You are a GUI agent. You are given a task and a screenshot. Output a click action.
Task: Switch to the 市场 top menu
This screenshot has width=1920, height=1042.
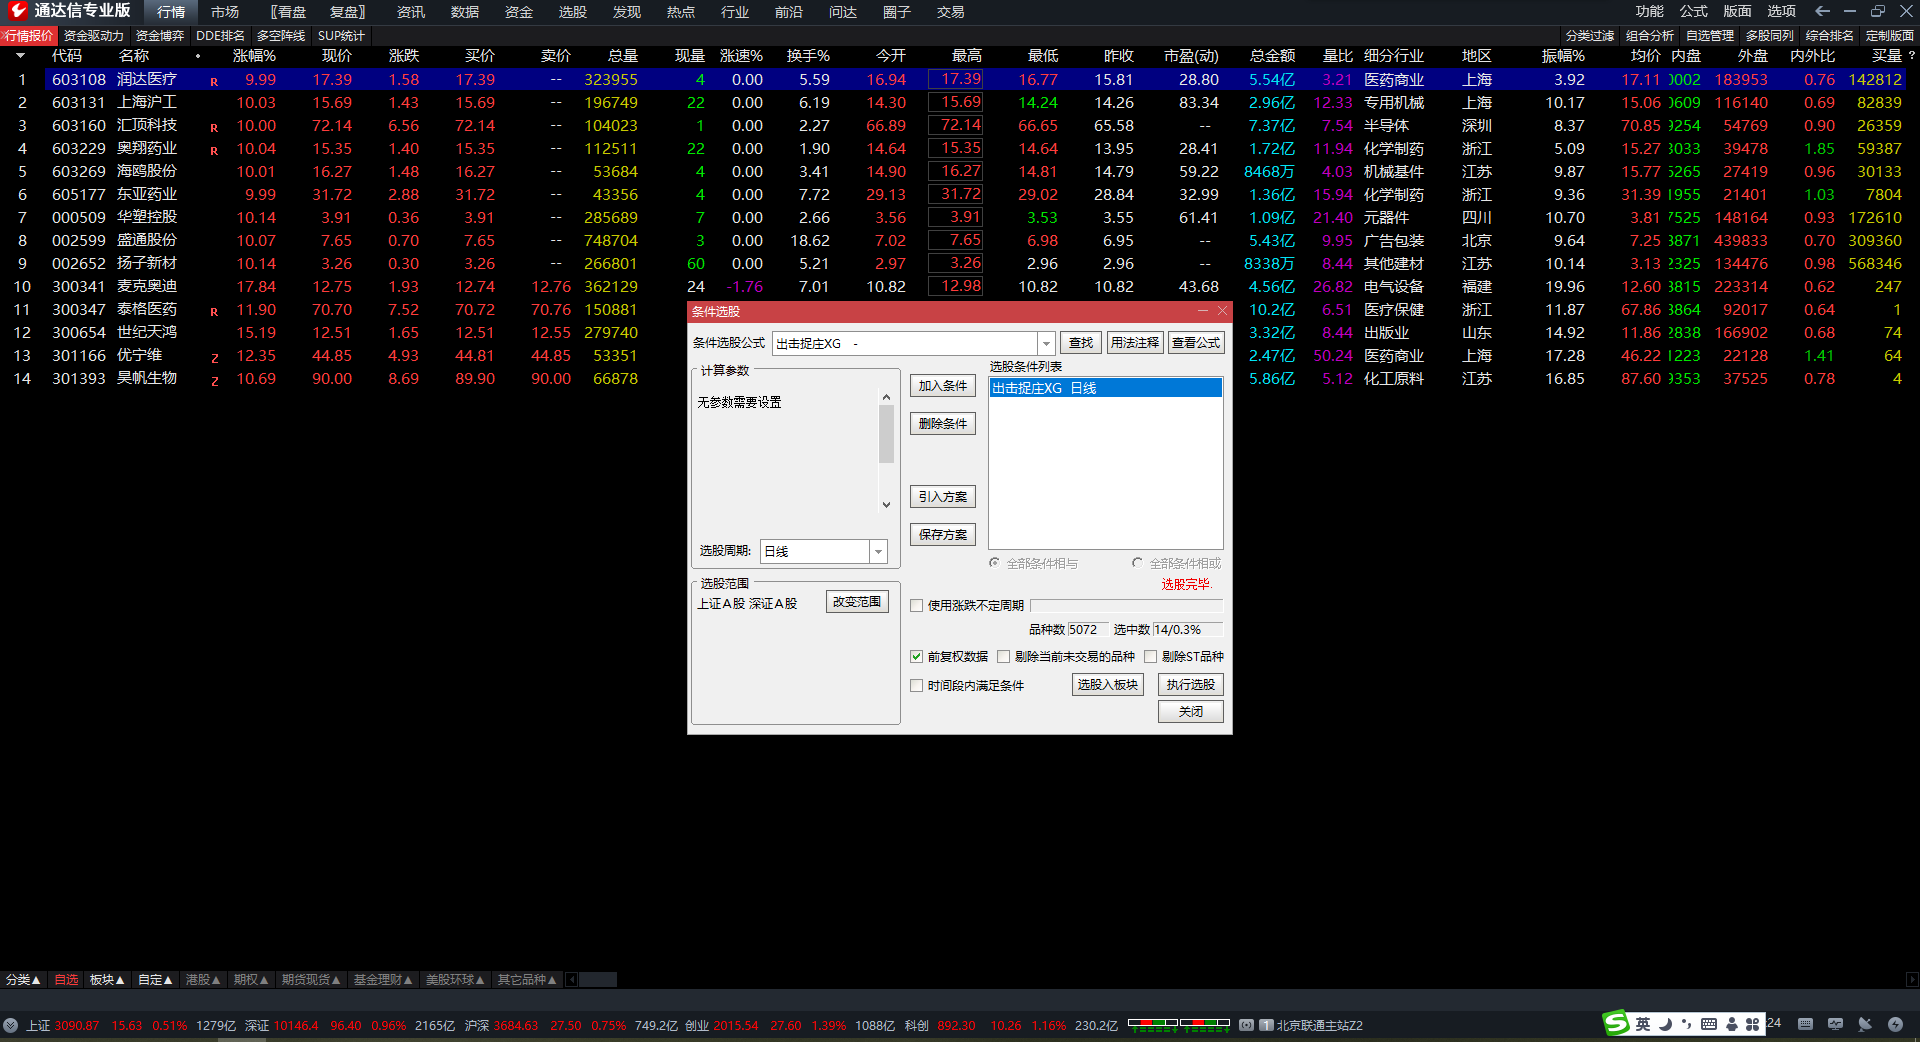point(225,12)
